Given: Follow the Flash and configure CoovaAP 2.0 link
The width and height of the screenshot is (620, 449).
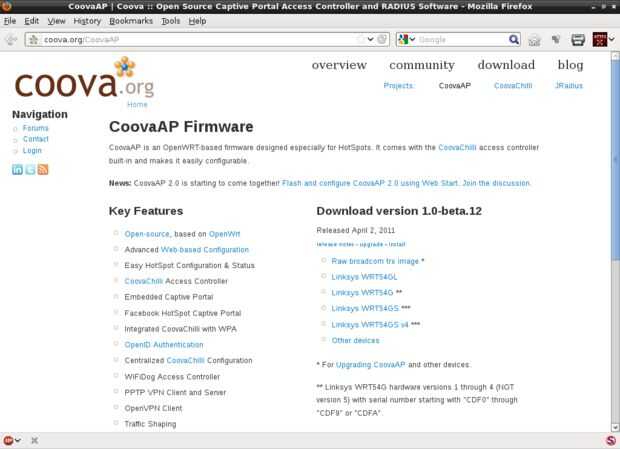Looking at the screenshot, I should [370, 183].
